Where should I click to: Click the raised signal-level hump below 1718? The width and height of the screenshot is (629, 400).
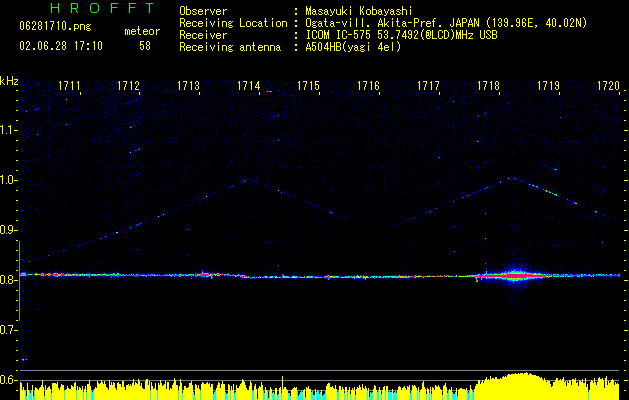517,386
